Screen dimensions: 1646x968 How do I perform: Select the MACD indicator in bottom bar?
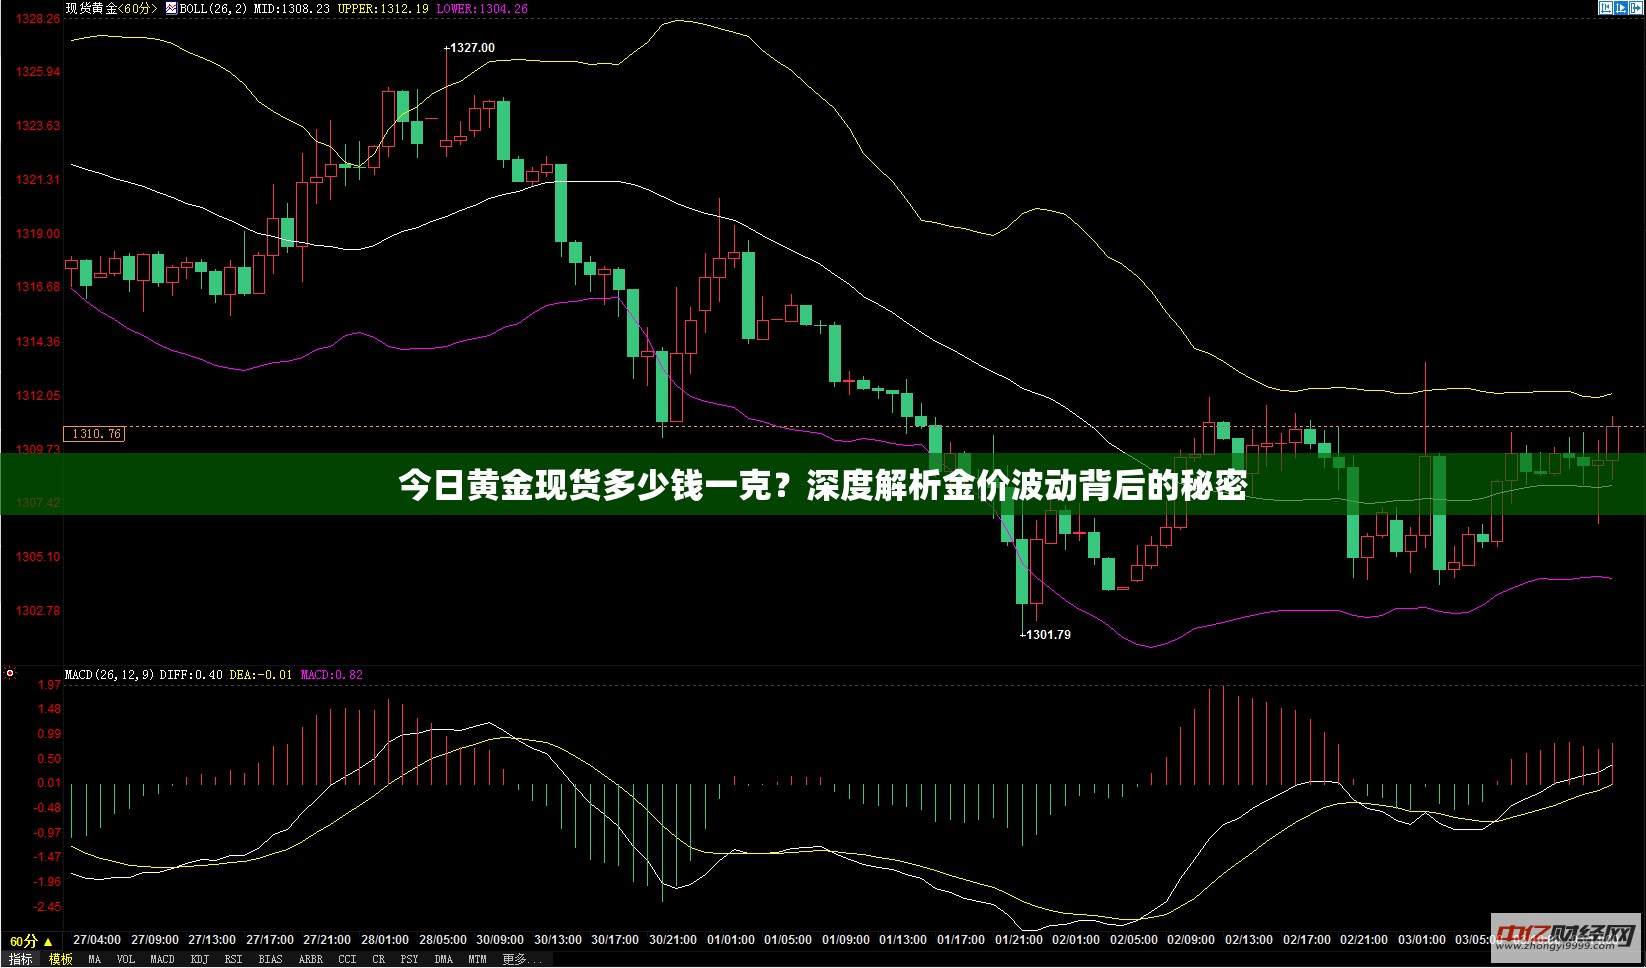[x=162, y=959]
